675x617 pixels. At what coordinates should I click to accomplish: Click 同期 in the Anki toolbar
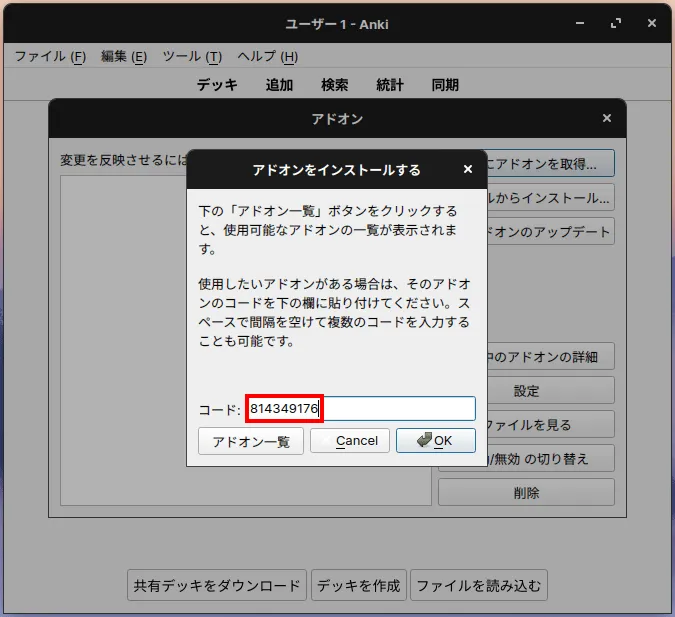coord(445,84)
